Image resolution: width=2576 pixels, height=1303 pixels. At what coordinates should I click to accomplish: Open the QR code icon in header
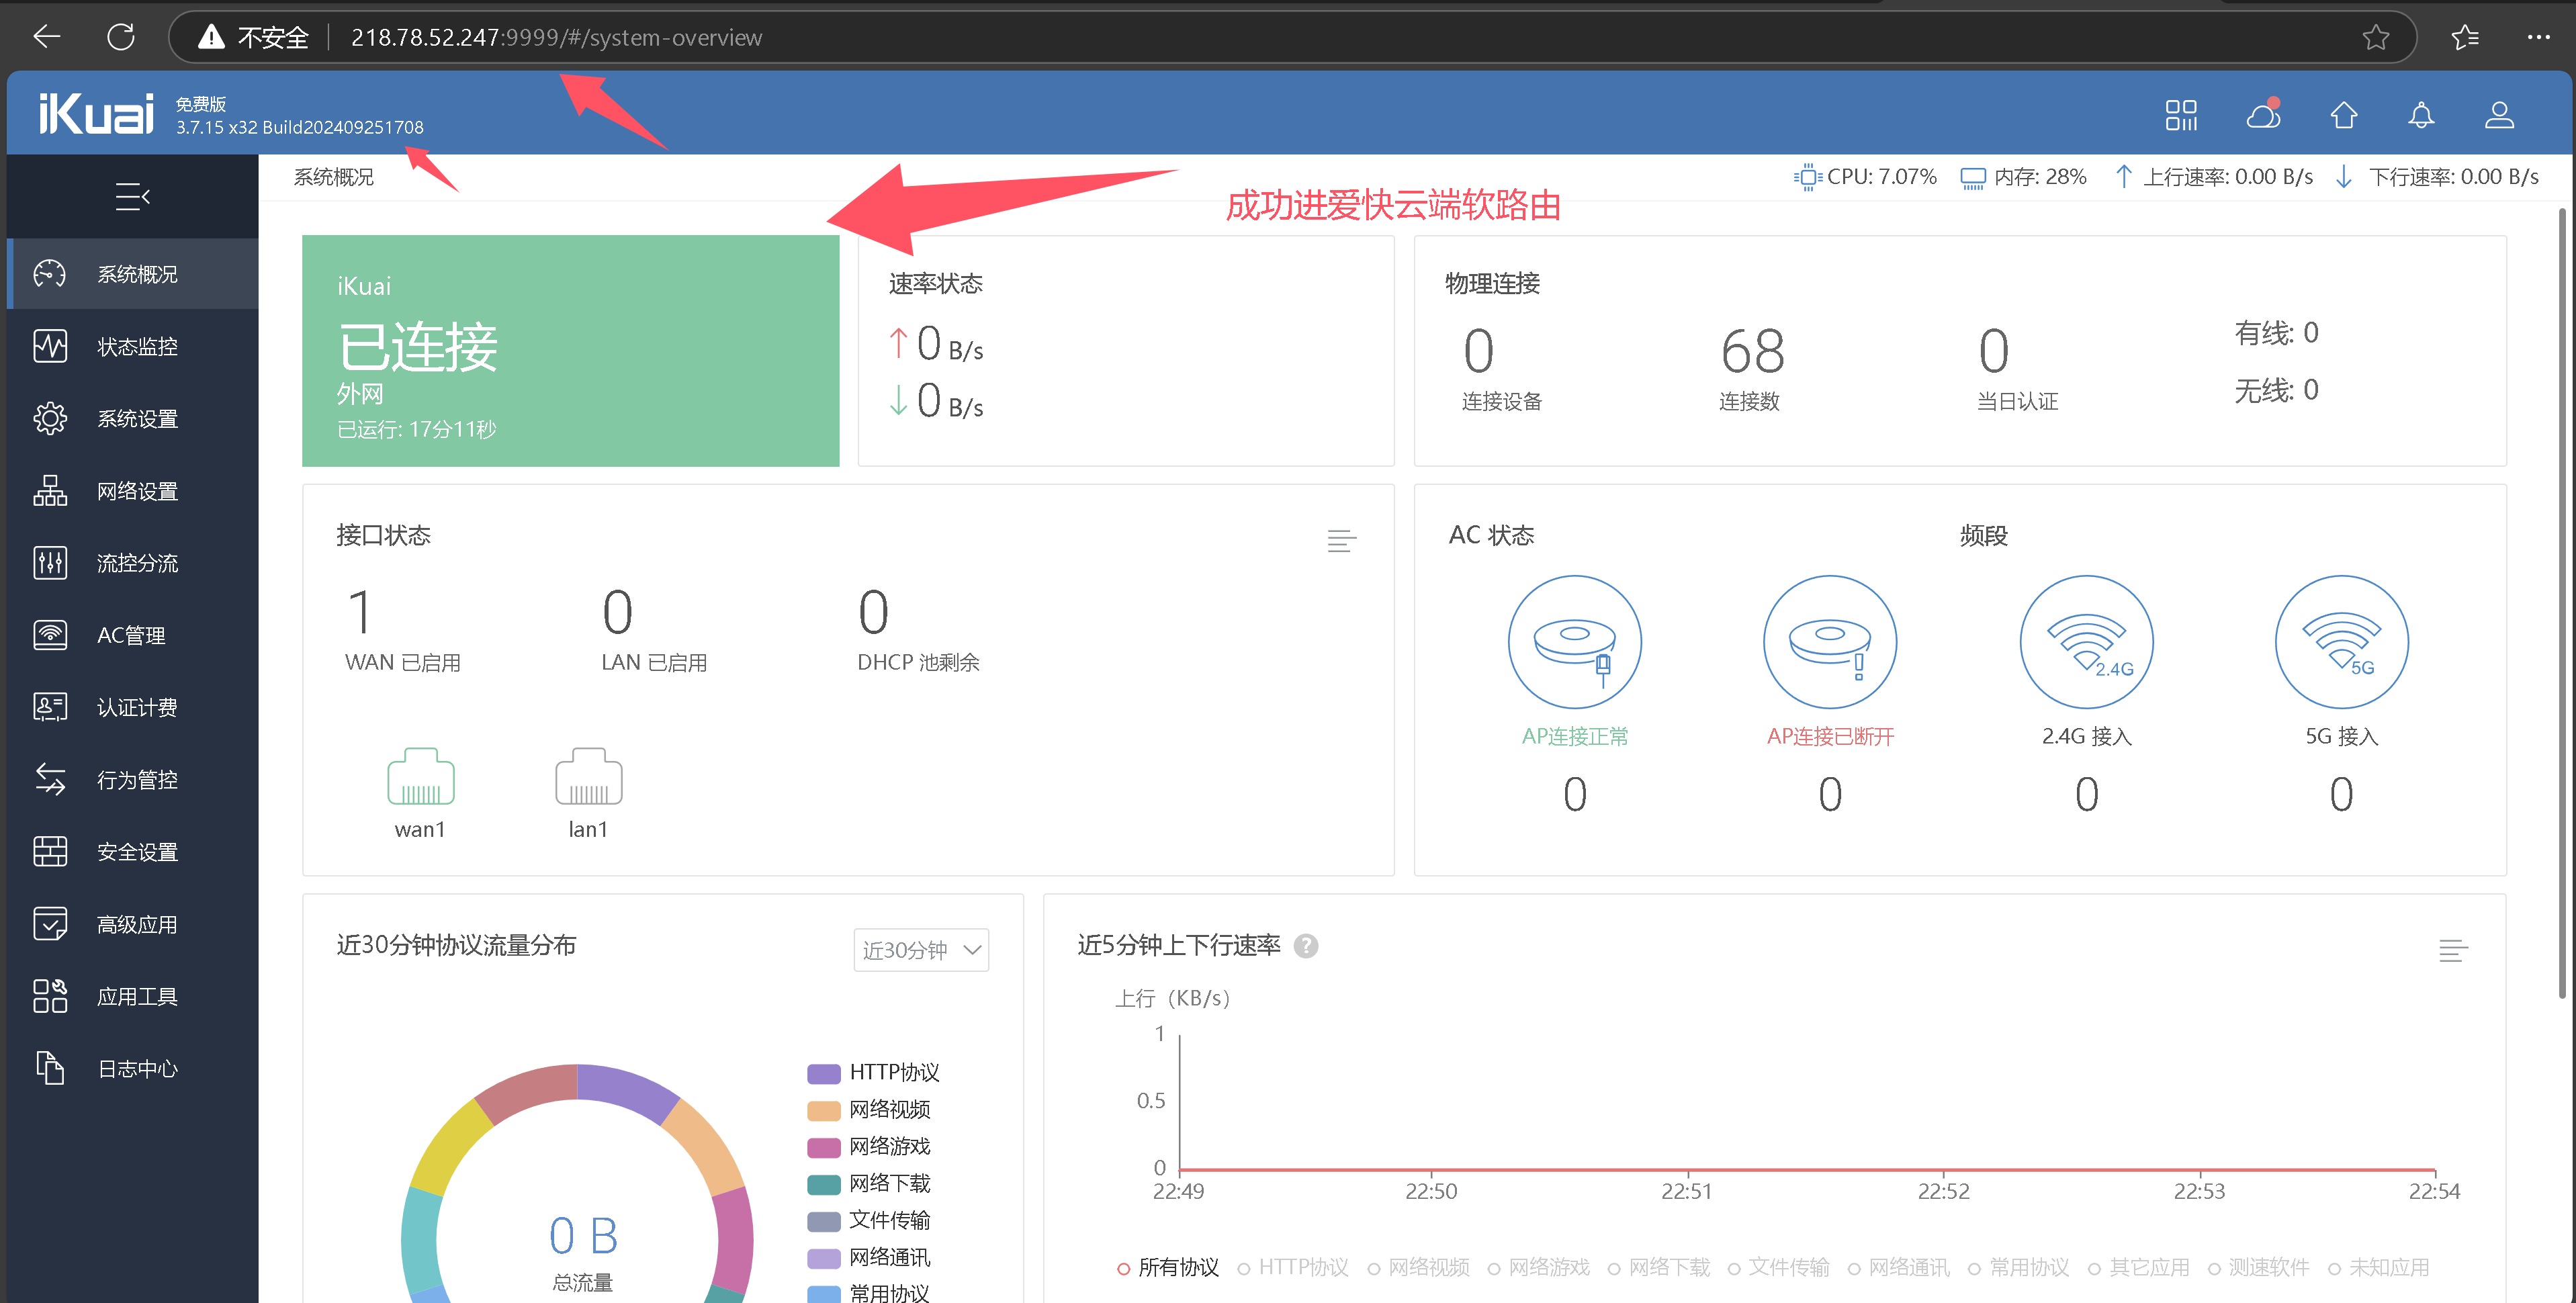[2181, 115]
